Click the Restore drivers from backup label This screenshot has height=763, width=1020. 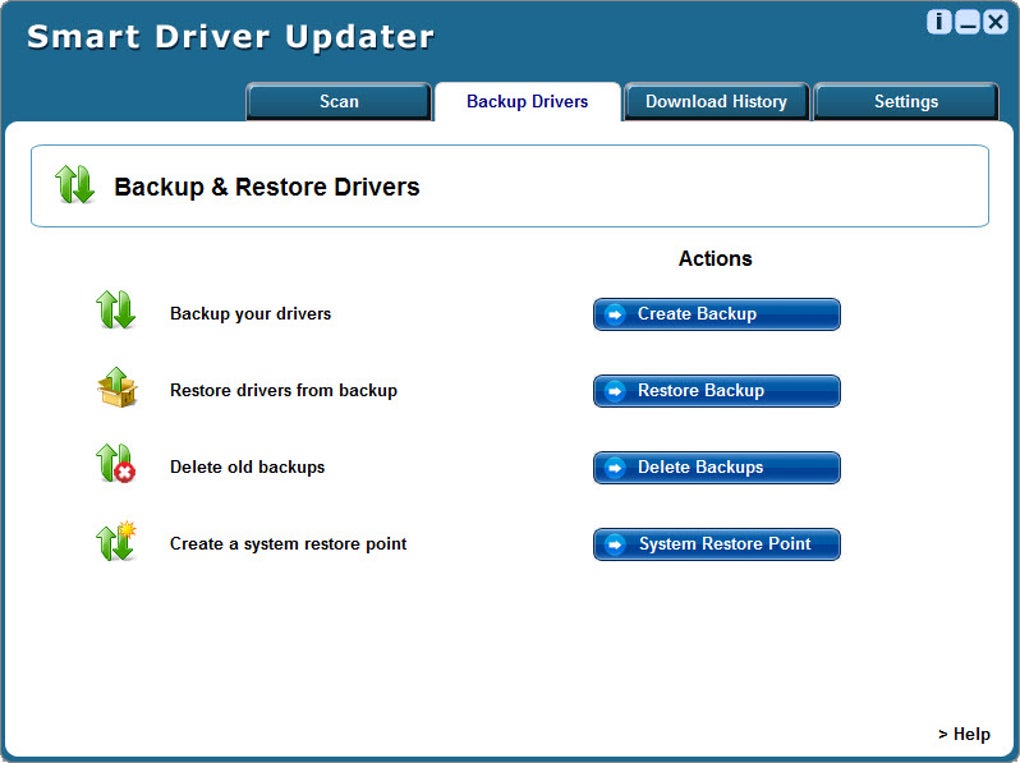284,390
